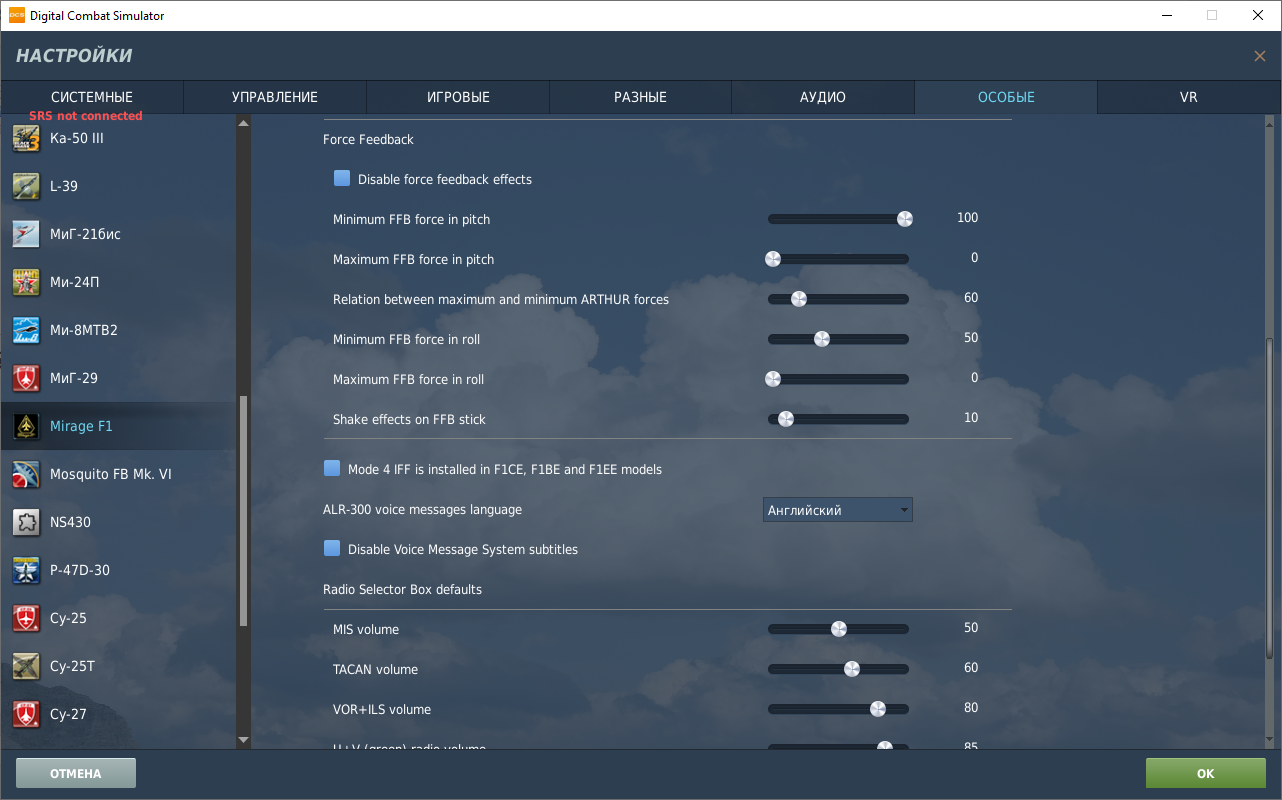The image size is (1282, 800).
Task: Click the Mosquito FB Mk. VI icon
Action: tap(26, 474)
